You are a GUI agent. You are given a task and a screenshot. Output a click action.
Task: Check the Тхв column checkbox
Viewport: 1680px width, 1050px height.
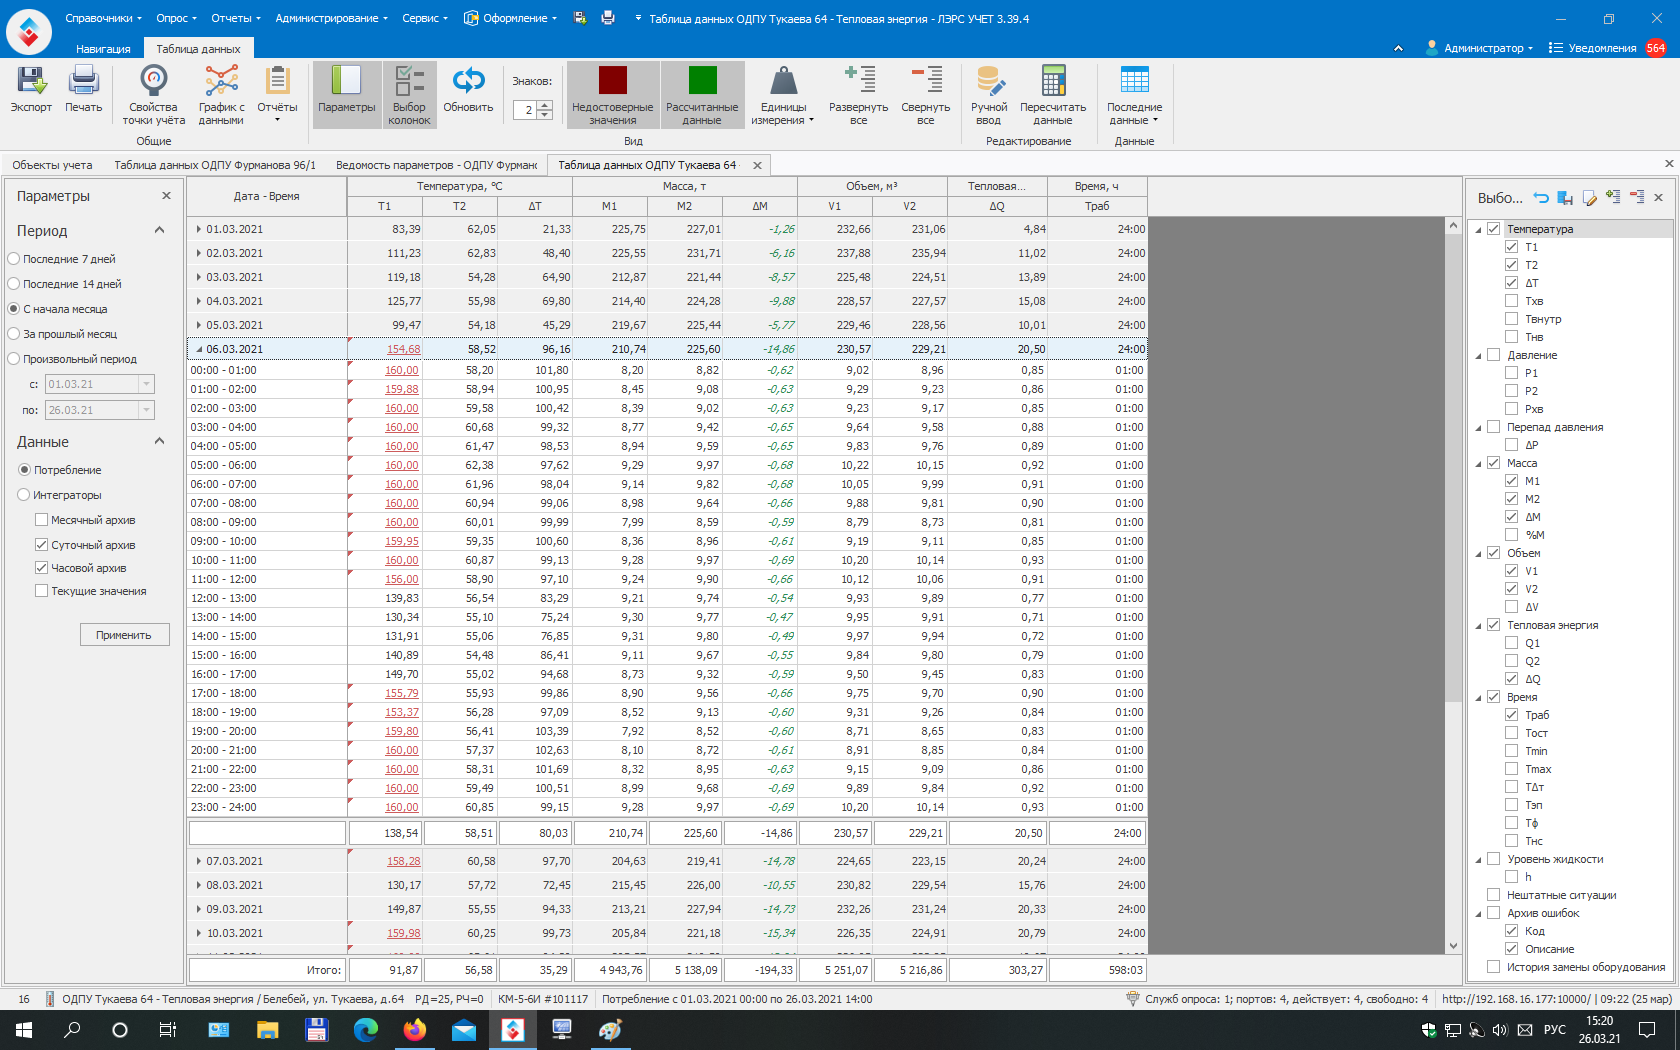click(1511, 301)
